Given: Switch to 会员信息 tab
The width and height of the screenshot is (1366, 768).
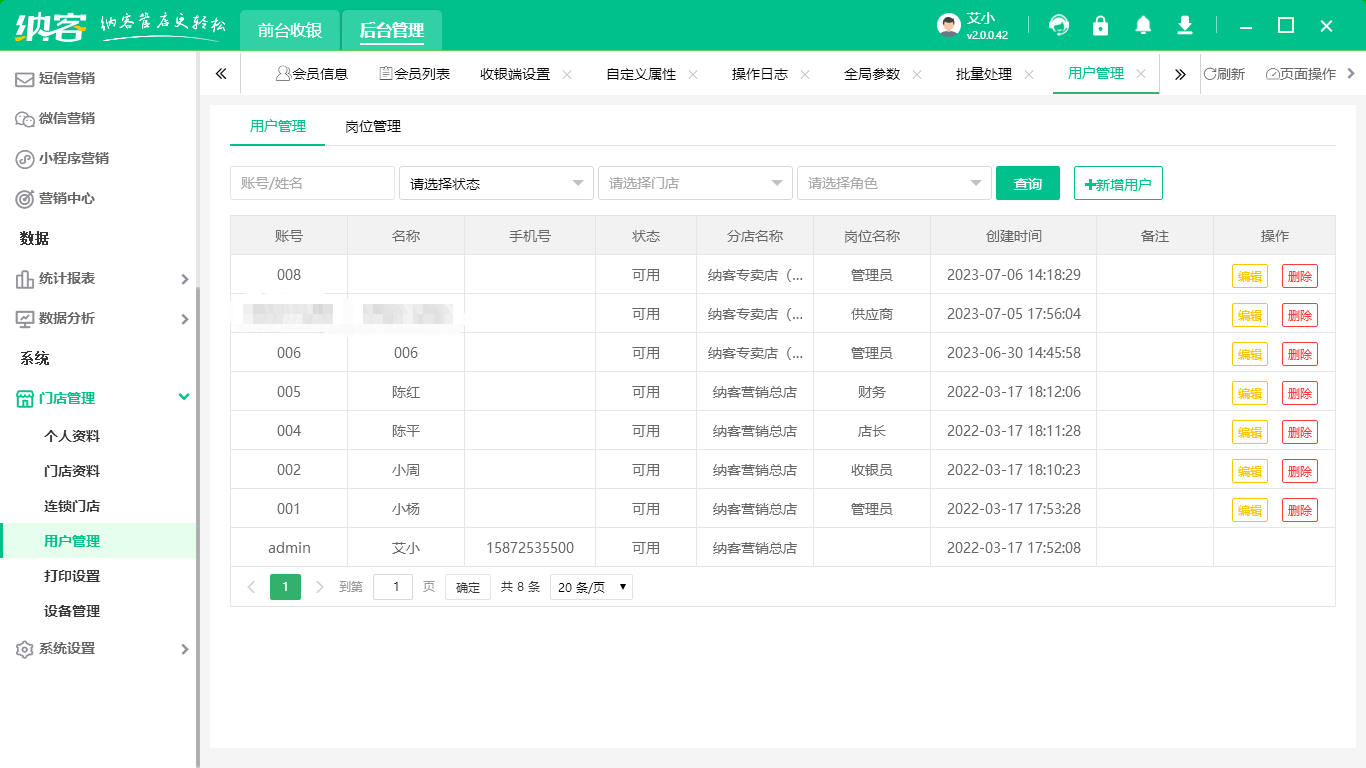Looking at the screenshot, I should 311,74.
